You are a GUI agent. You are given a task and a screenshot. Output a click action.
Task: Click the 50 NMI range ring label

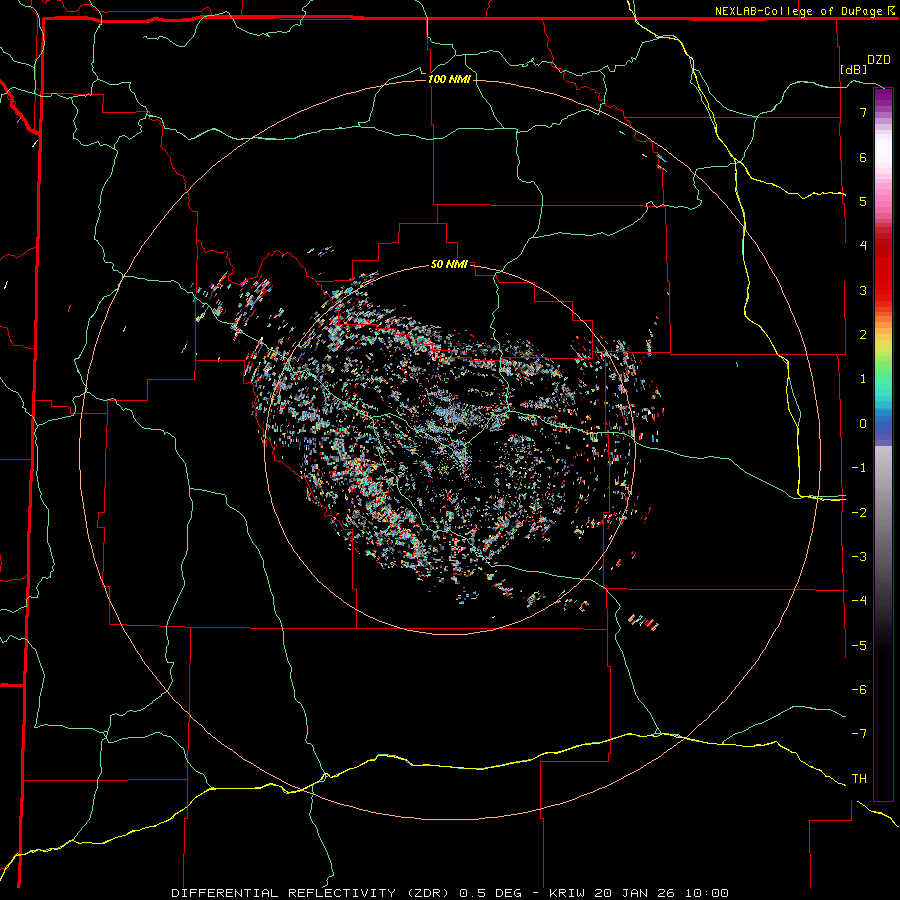(x=449, y=264)
